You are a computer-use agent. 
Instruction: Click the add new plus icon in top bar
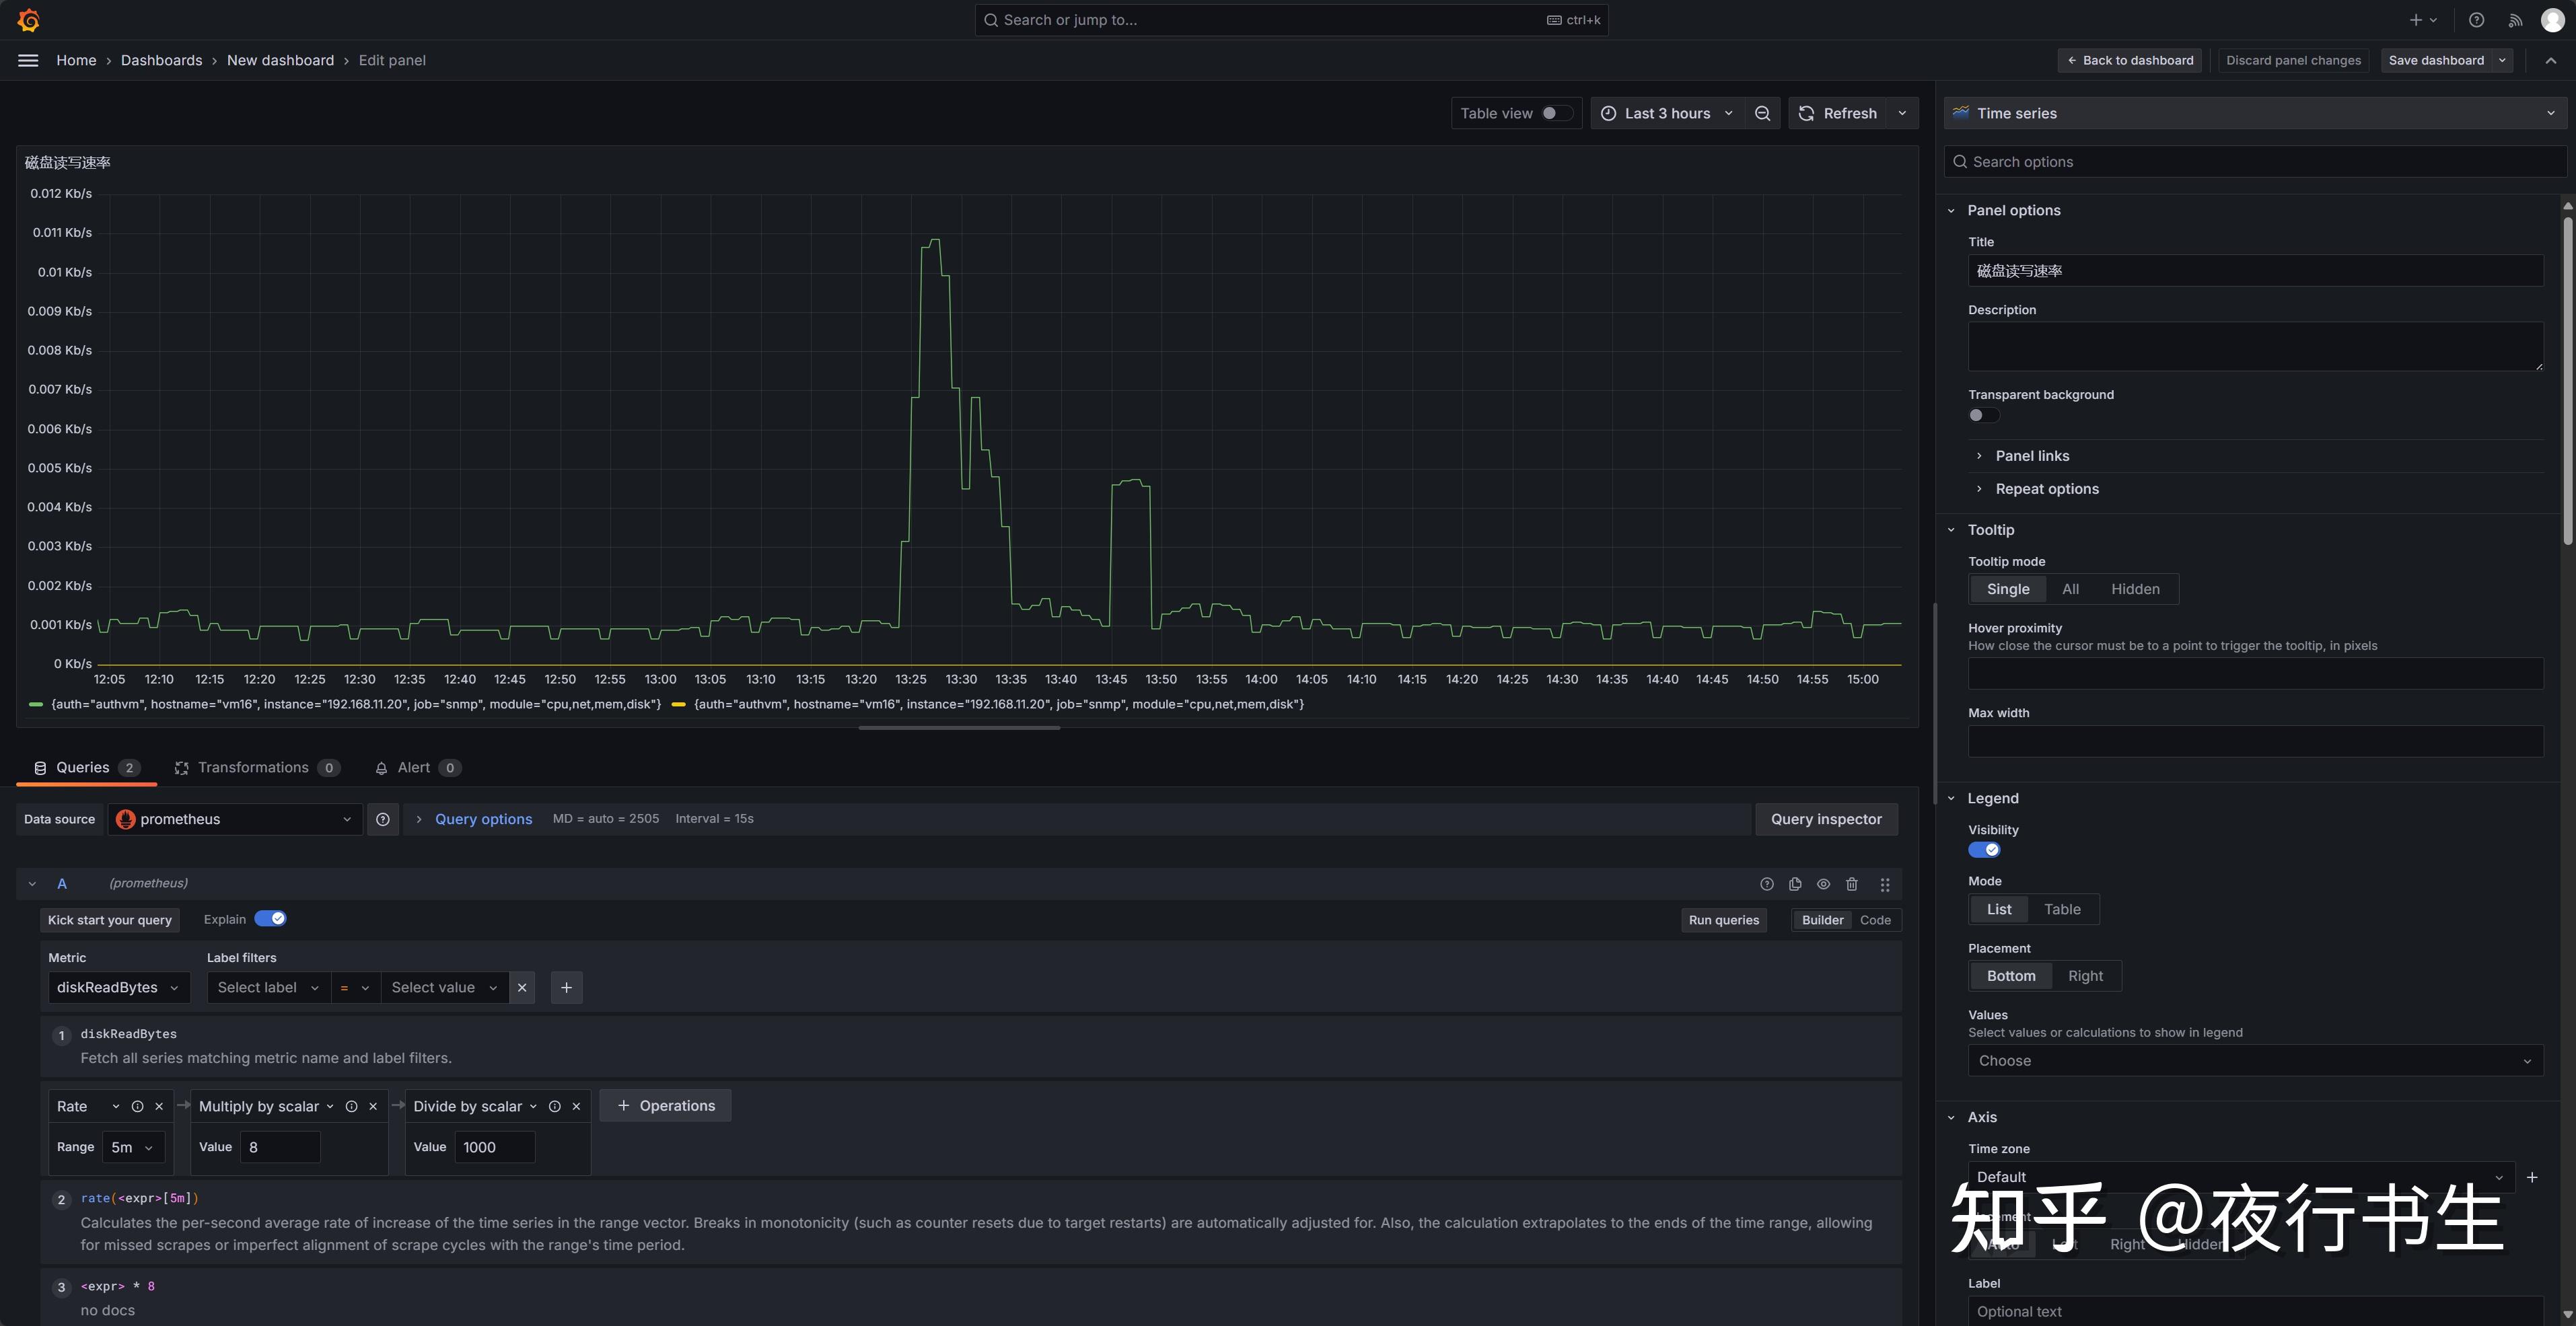(2422, 20)
